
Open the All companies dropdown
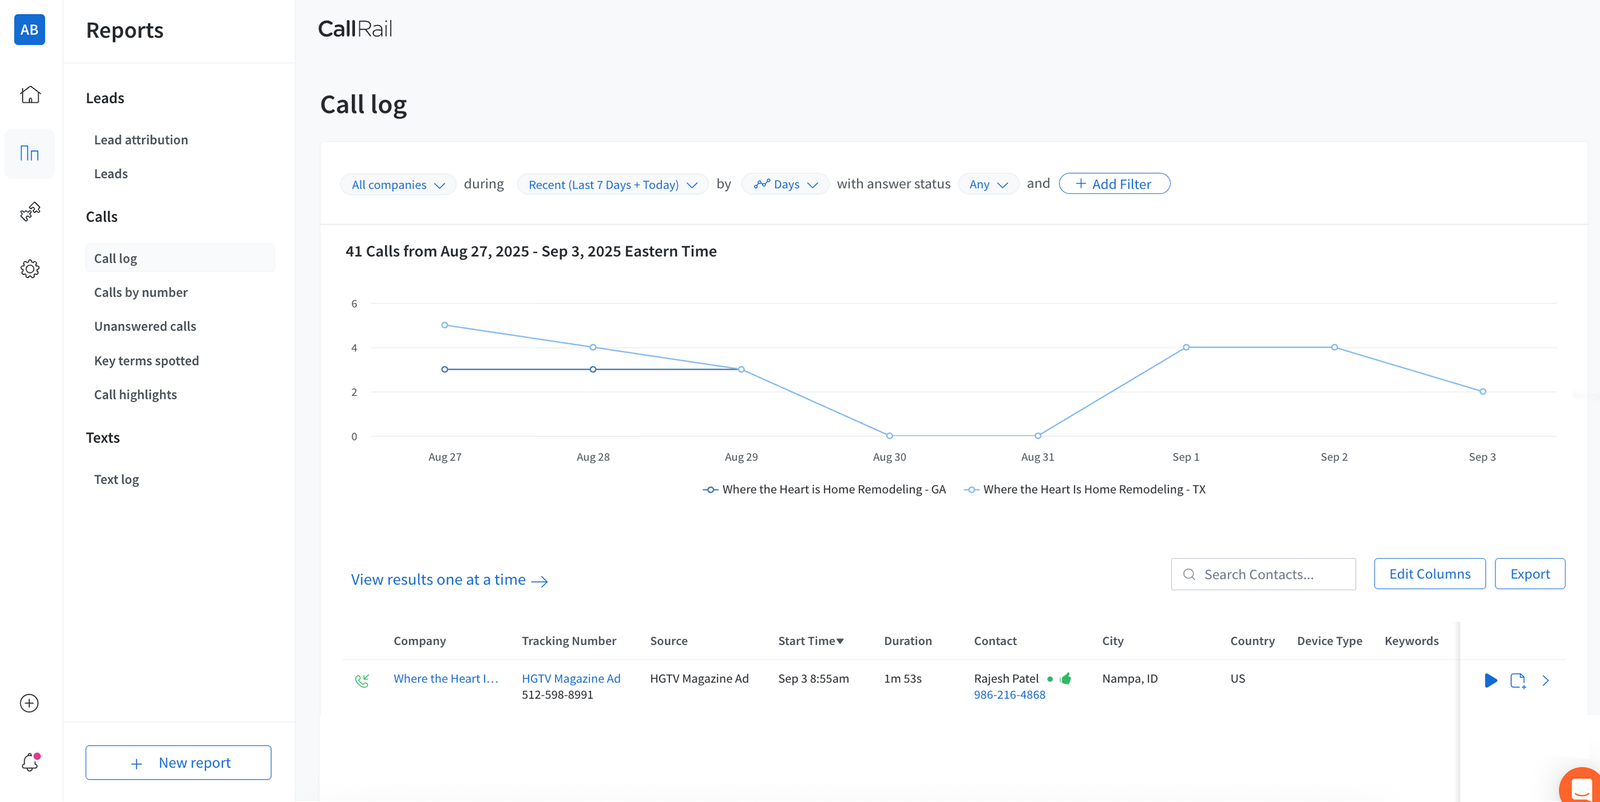click(x=398, y=185)
